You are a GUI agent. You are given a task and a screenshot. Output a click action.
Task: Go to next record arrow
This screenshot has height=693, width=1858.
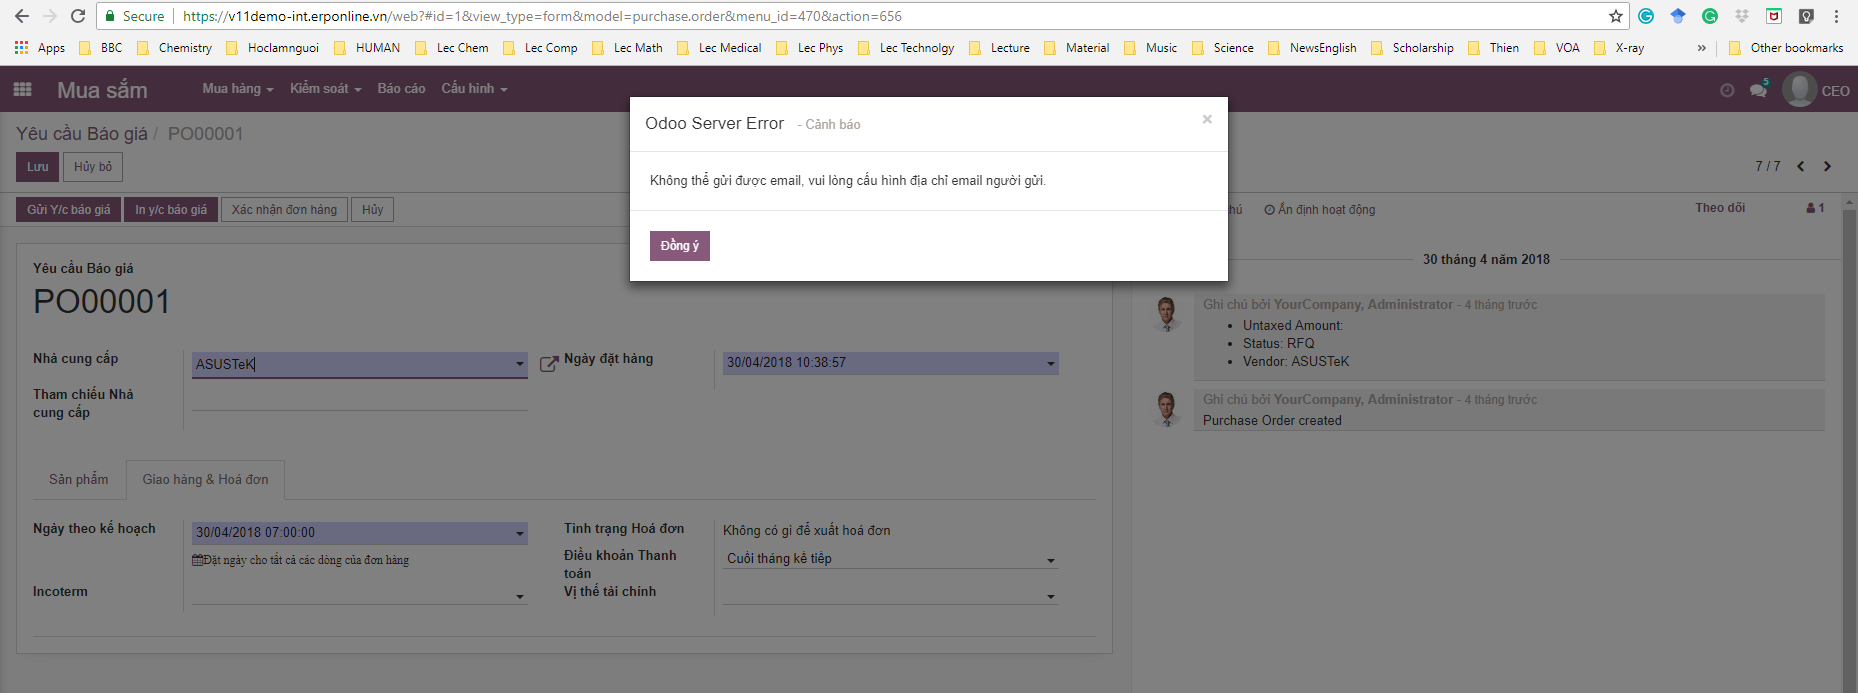click(x=1827, y=166)
